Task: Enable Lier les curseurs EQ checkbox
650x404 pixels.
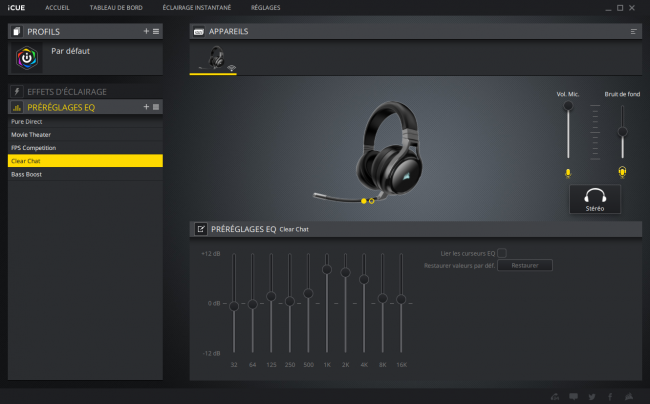Action: point(502,253)
